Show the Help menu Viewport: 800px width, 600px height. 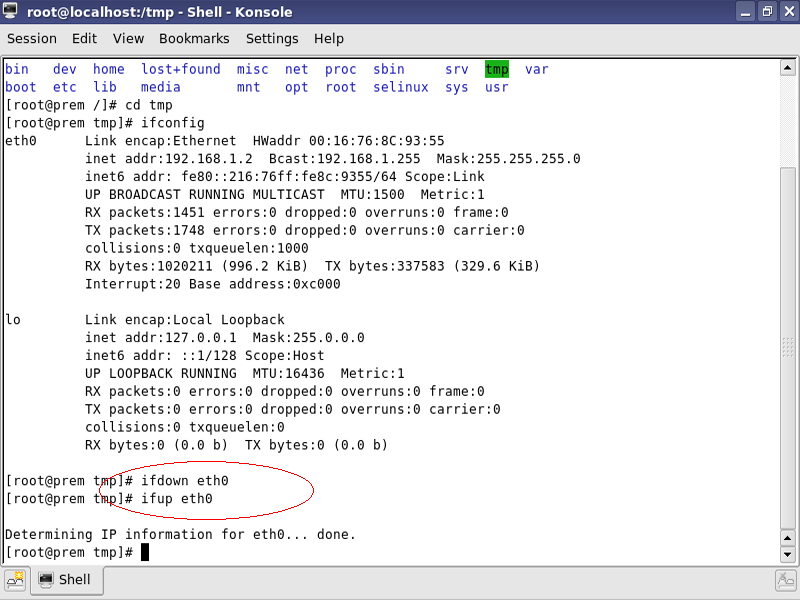coord(328,39)
